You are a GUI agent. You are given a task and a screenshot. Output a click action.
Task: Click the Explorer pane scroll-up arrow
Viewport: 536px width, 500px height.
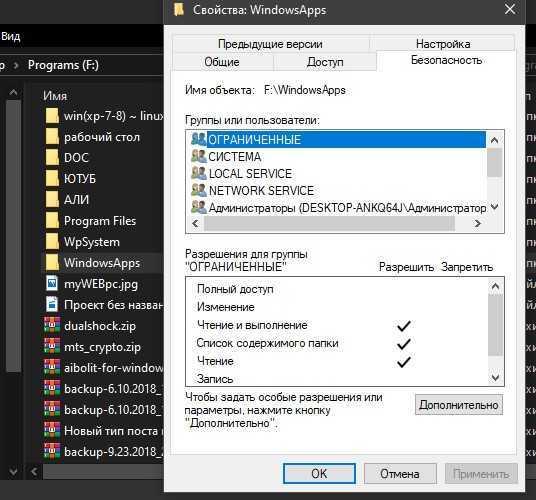[14, 92]
